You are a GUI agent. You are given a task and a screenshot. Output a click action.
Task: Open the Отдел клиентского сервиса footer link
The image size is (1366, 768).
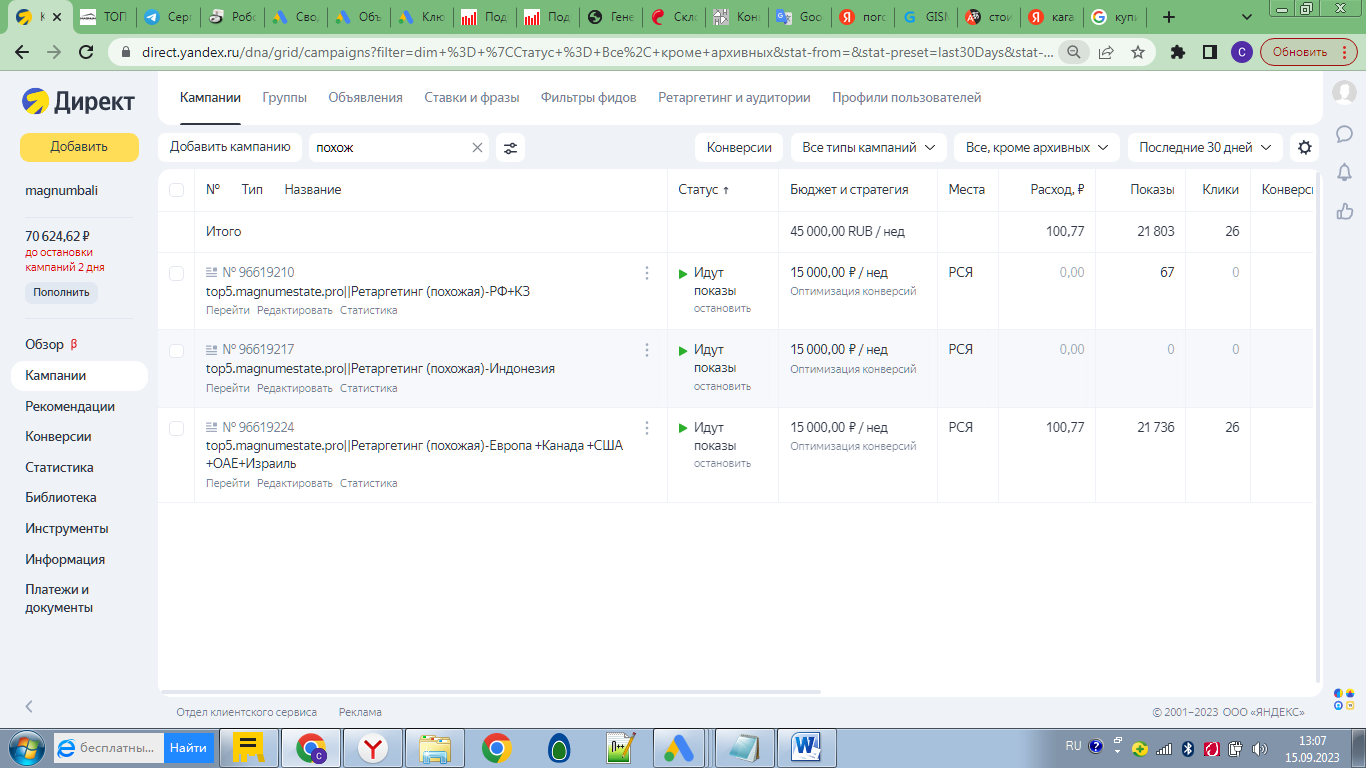click(x=247, y=712)
